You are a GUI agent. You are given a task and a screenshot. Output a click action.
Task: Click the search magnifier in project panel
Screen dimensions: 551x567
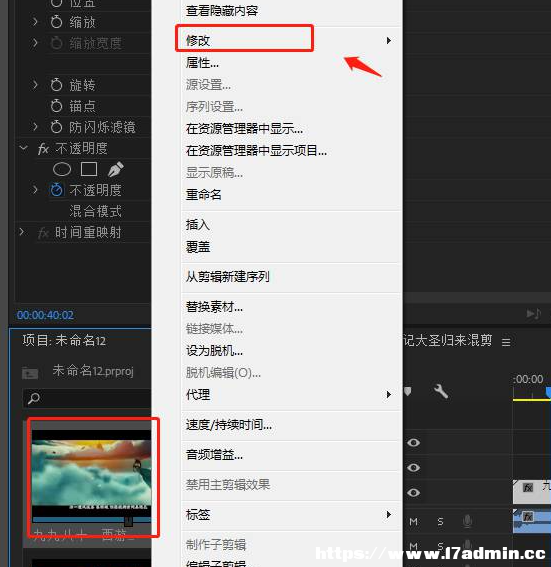[x=34, y=398]
